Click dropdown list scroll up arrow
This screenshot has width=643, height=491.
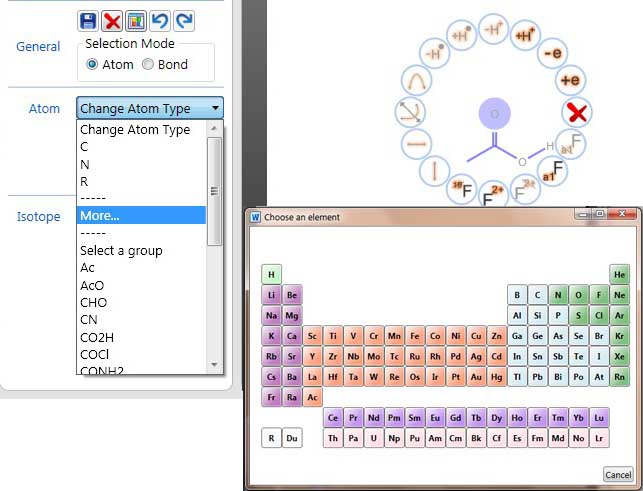point(214,128)
